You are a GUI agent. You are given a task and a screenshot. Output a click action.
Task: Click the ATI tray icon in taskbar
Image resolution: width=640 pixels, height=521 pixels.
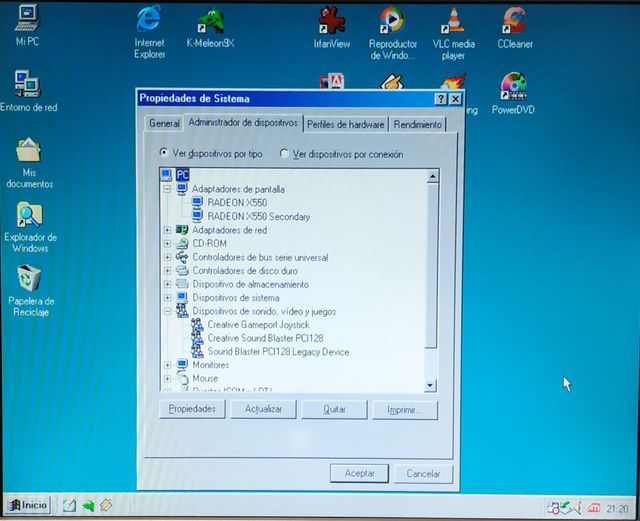[594, 508]
